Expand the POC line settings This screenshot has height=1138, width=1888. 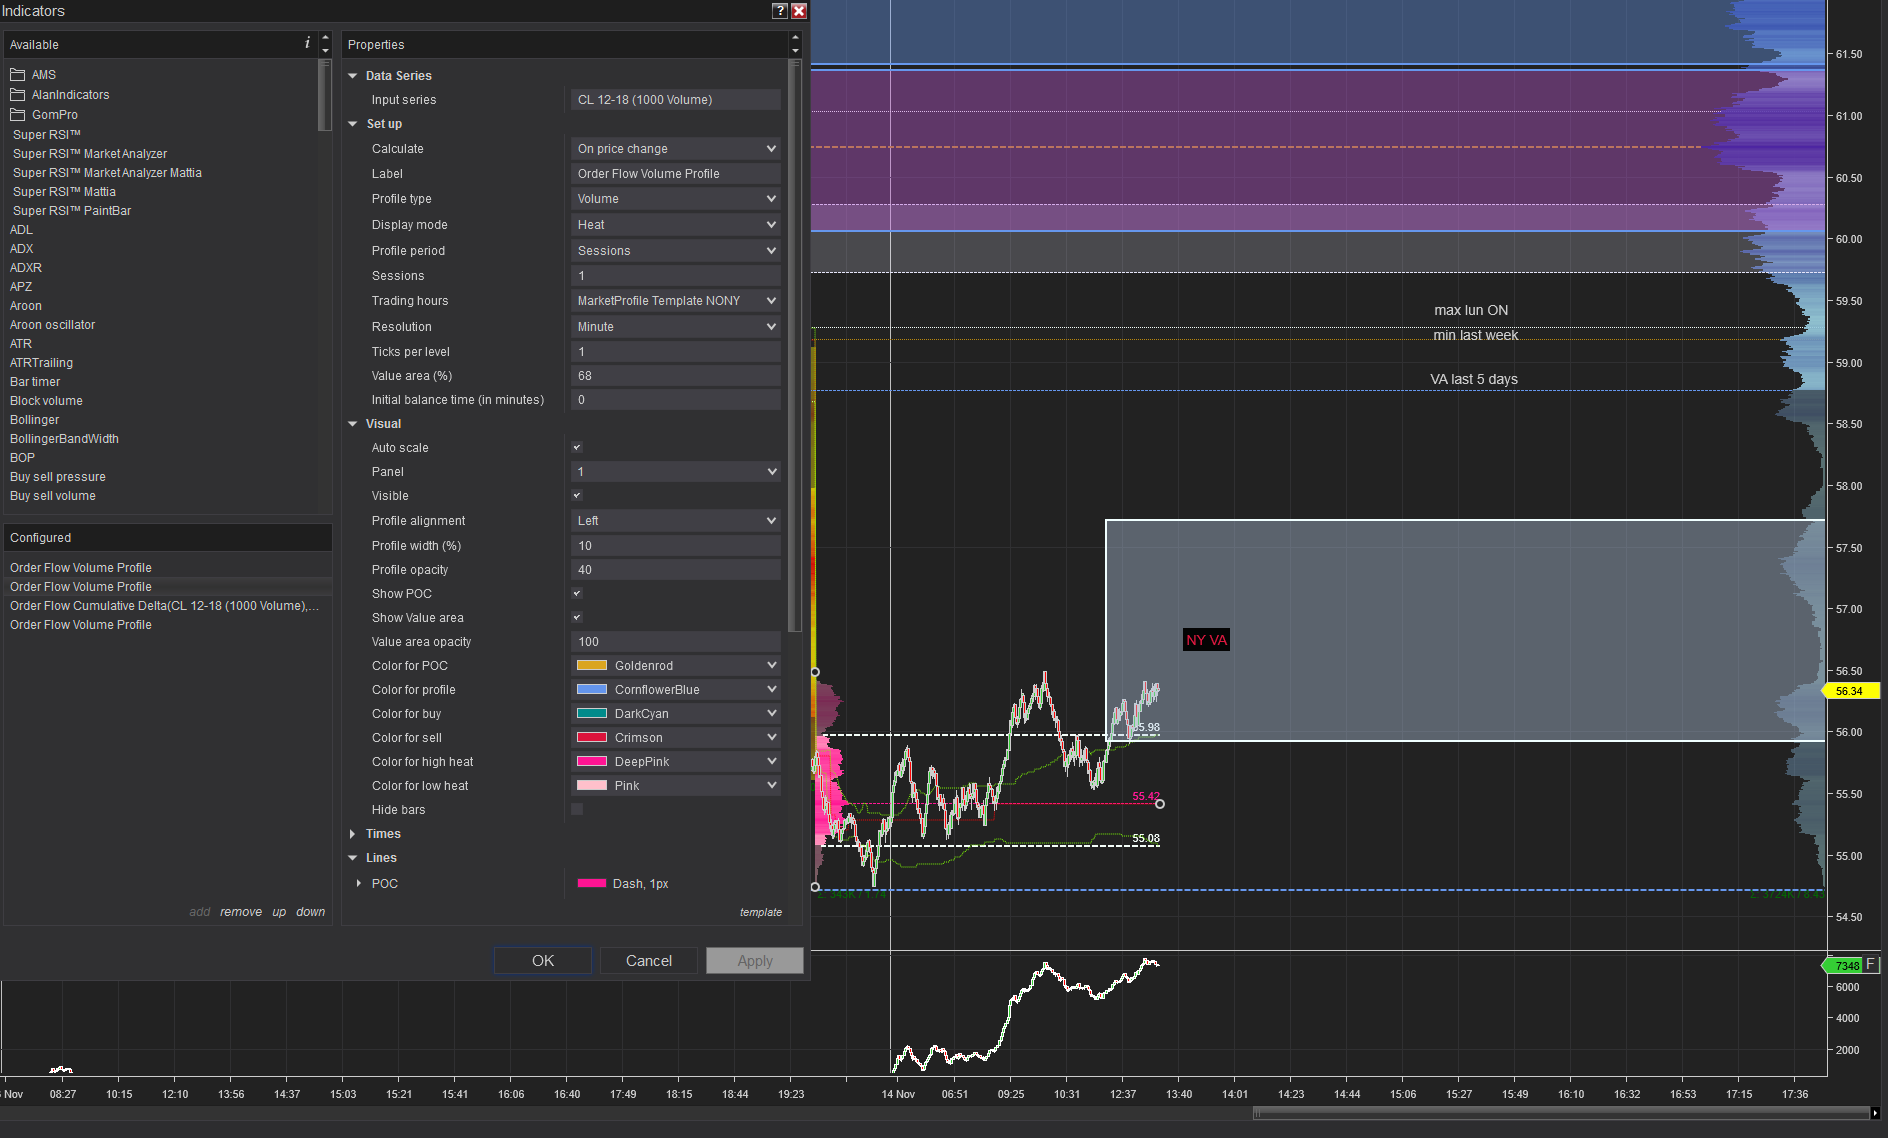pyautogui.click(x=359, y=884)
